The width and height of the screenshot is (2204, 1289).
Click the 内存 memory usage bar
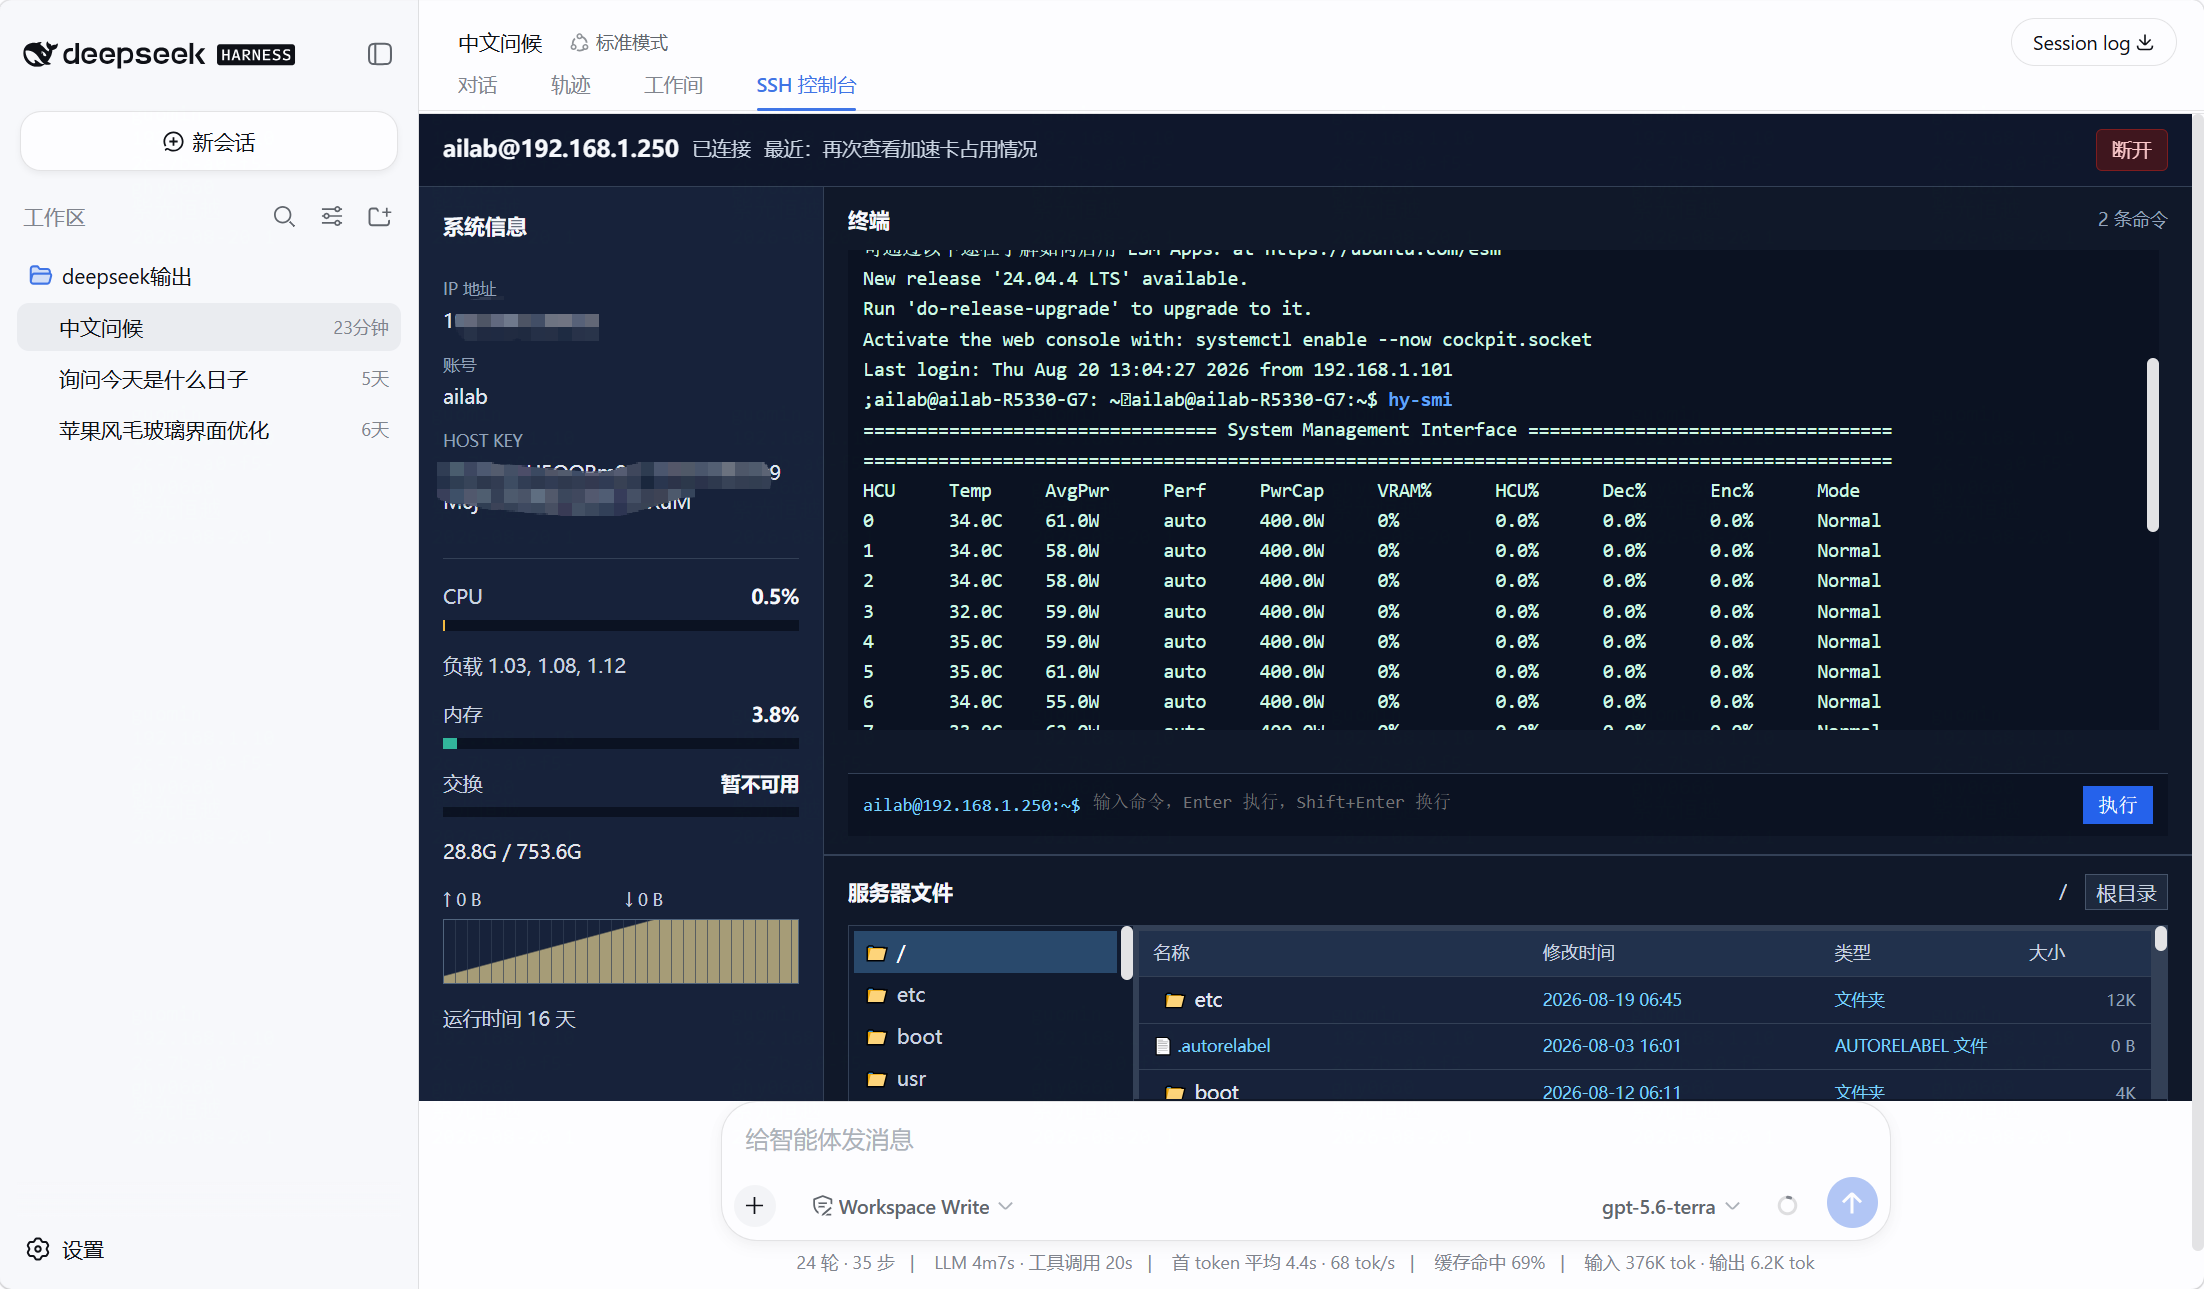(620, 744)
